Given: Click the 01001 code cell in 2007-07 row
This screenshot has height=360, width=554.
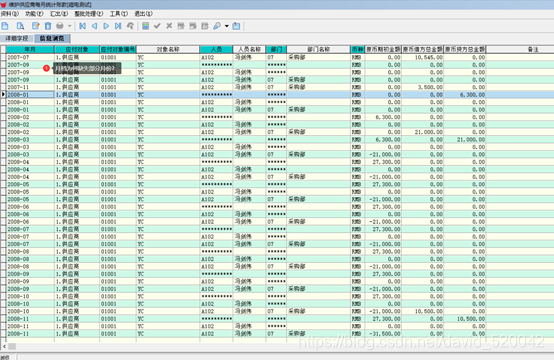Looking at the screenshot, I should click(118, 57).
